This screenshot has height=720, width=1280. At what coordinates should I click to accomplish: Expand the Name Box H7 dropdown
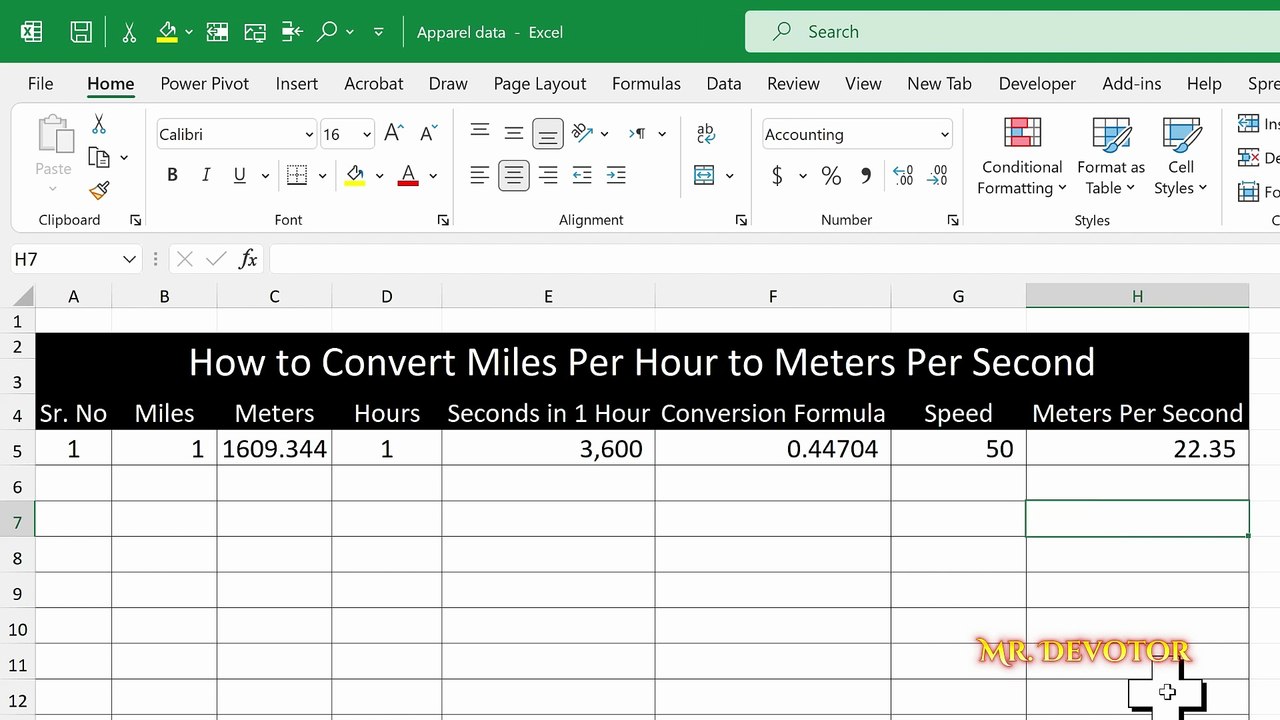click(x=129, y=259)
